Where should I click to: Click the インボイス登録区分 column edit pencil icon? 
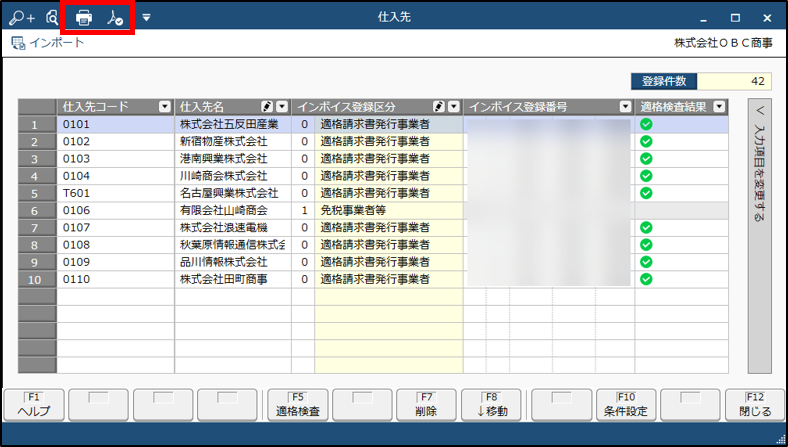point(439,107)
